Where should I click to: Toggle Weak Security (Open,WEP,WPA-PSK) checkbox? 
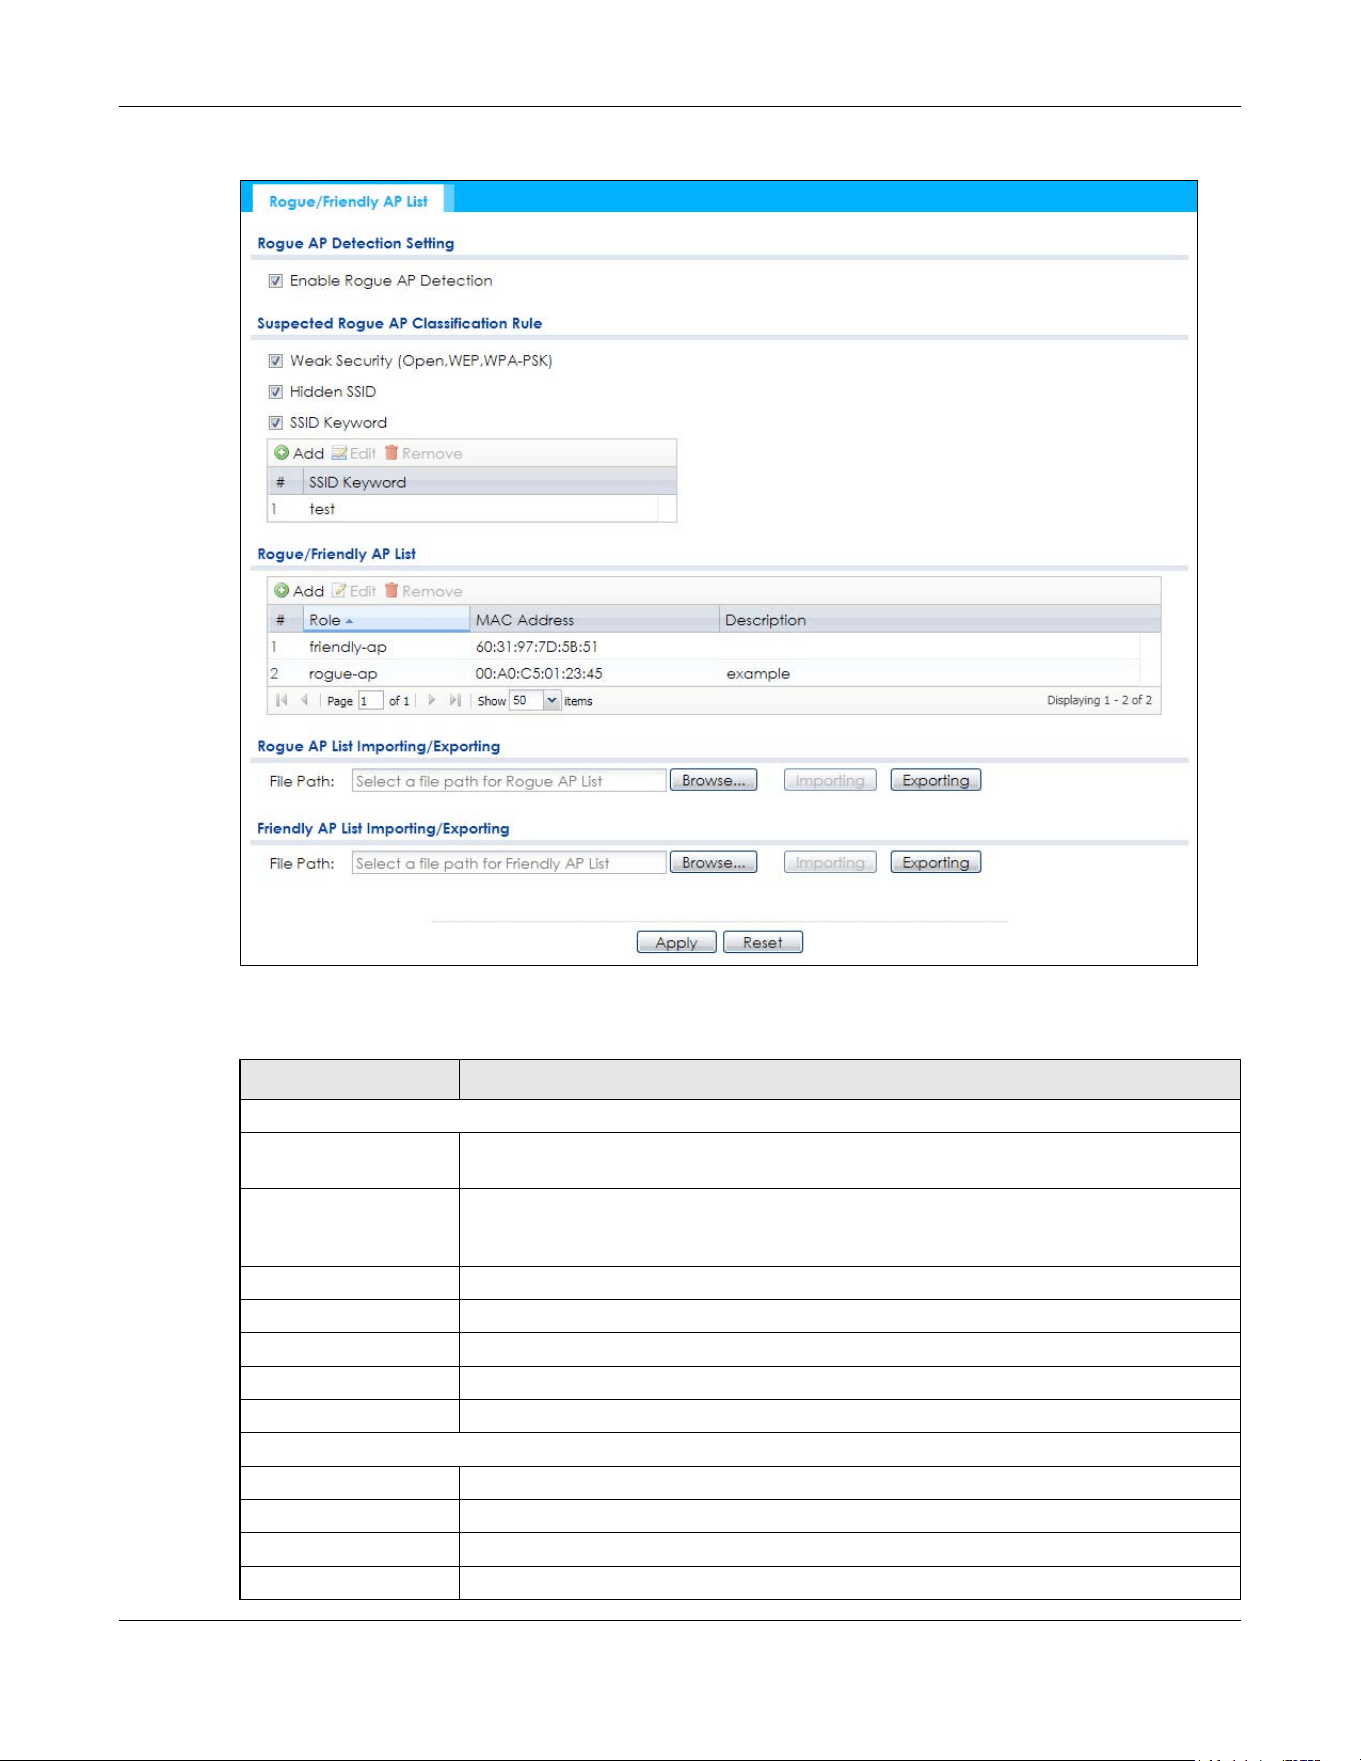click(275, 361)
